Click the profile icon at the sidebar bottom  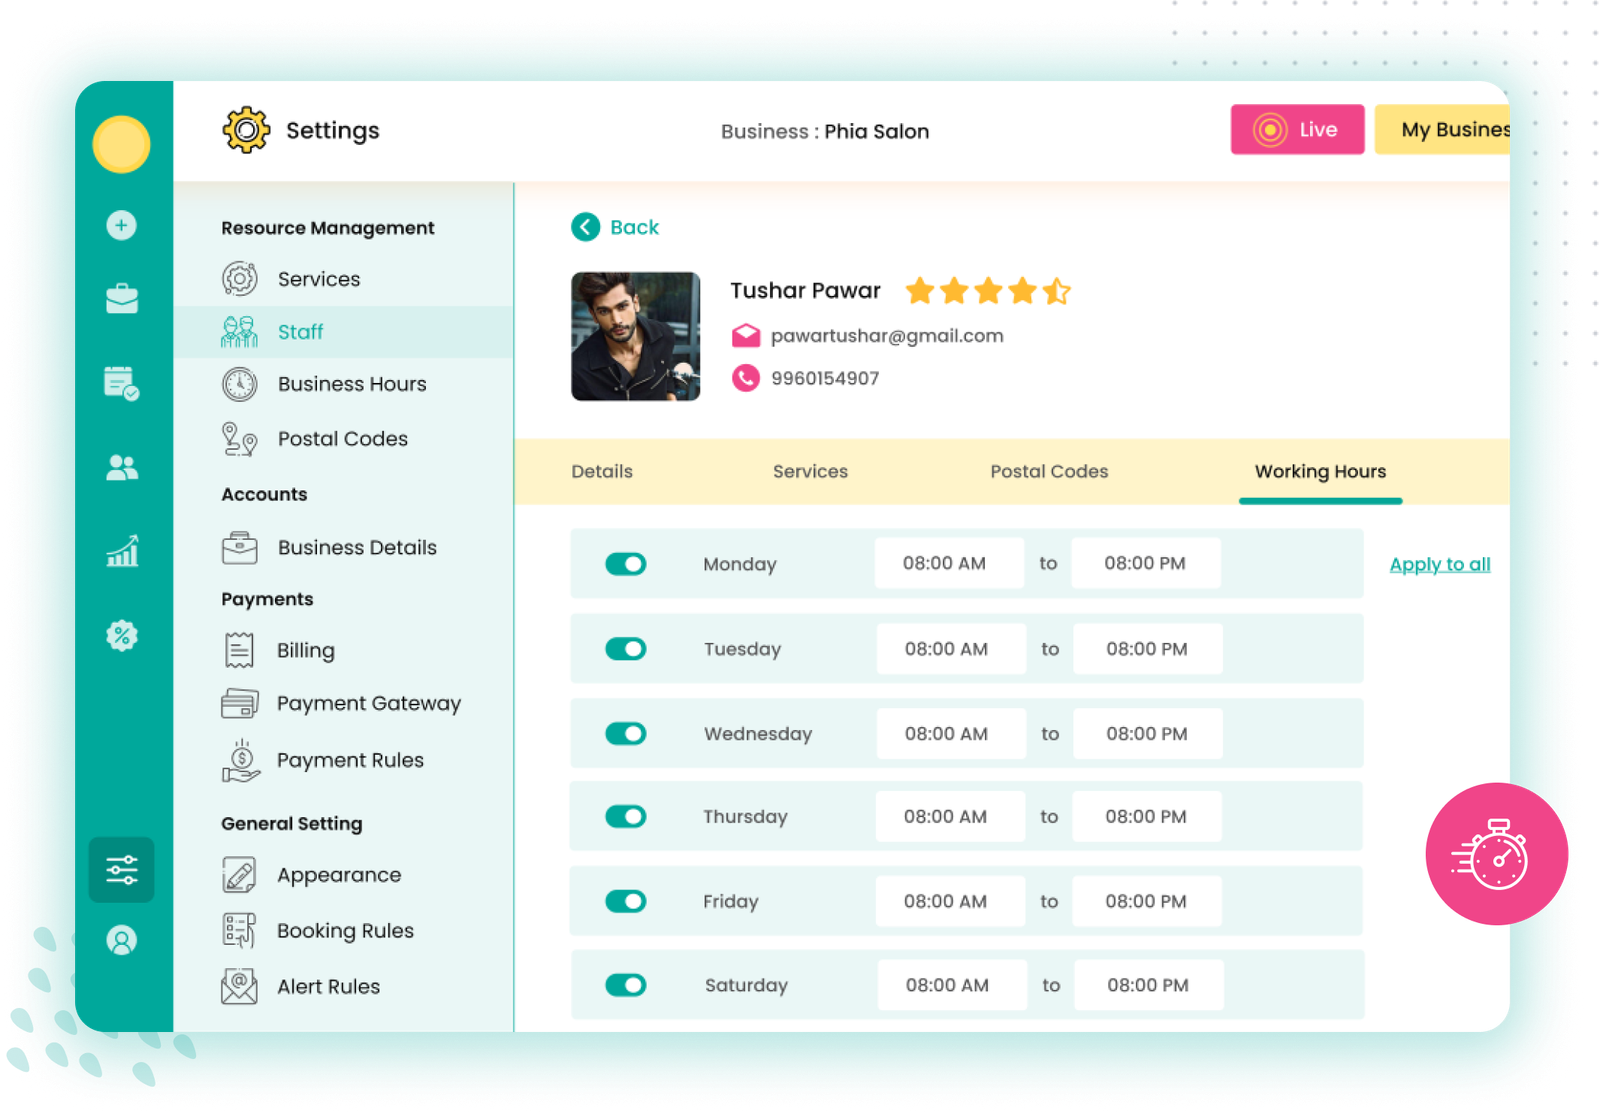pos(121,940)
